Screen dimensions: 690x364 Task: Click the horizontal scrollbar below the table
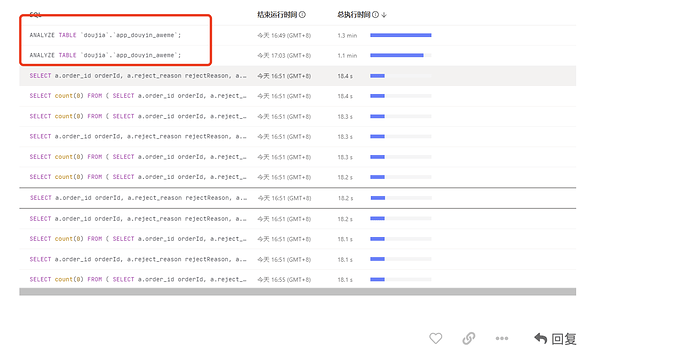pyautogui.click(x=297, y=292)
